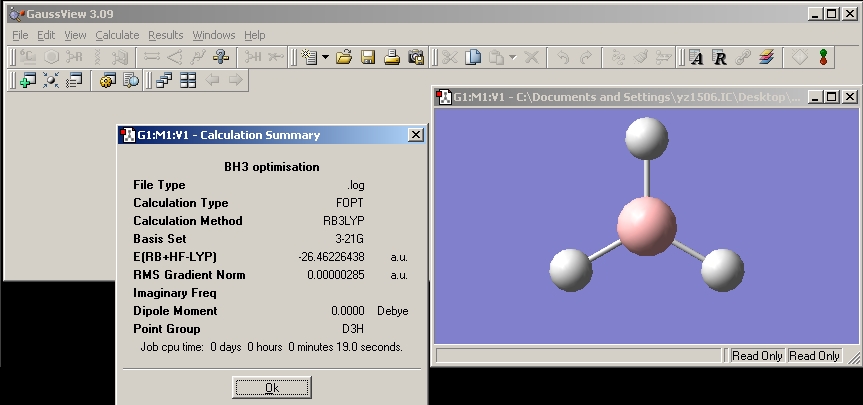Click the Center molecule icon
This screenshot has width=863, height=405.
(x=51, y=80)
